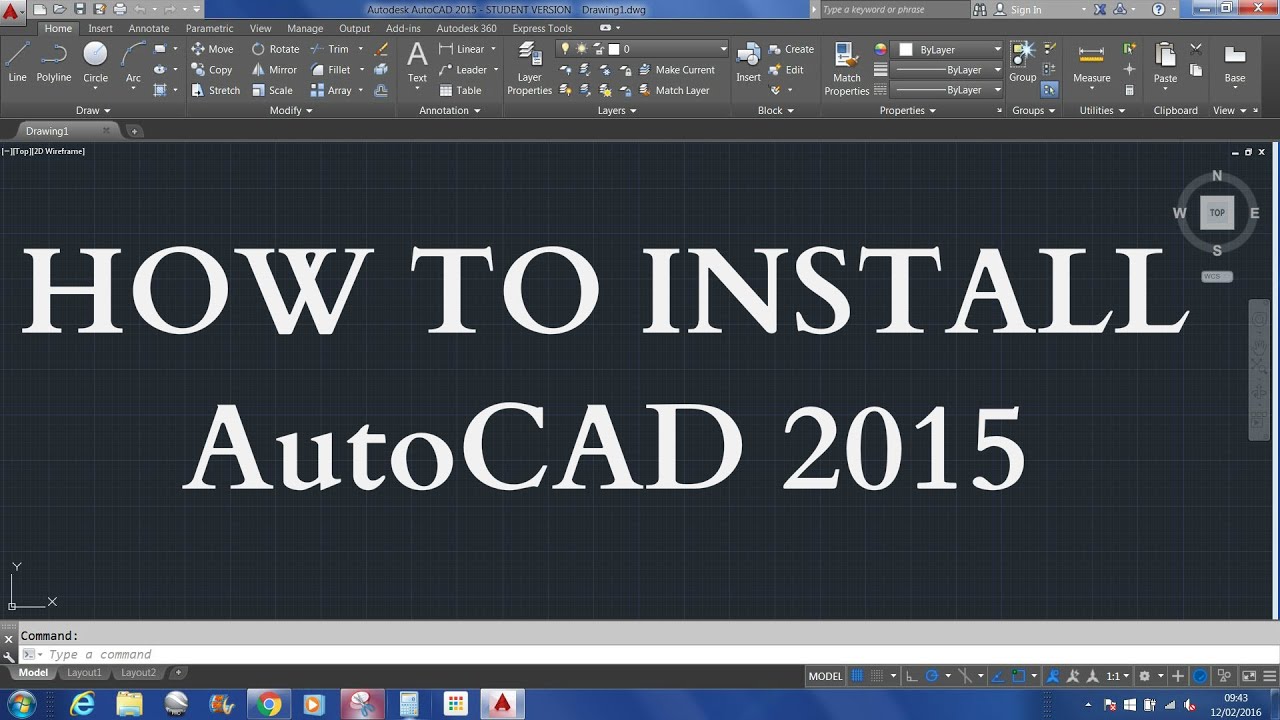
Task: Open the layer selection dropdown
Action: point(644,49)
